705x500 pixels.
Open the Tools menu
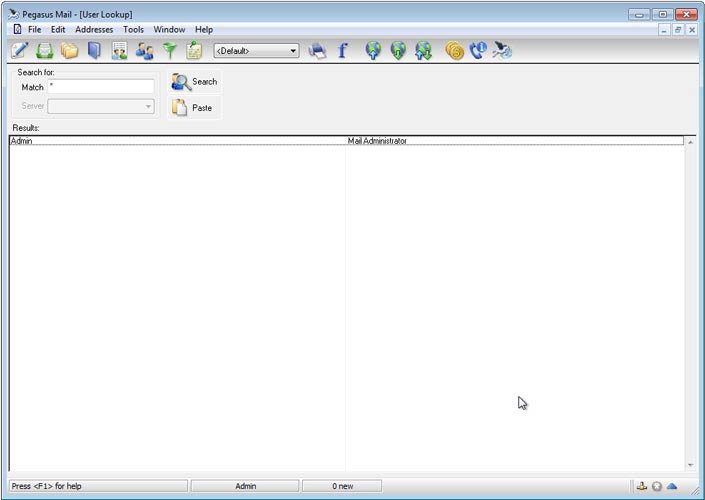133,30
